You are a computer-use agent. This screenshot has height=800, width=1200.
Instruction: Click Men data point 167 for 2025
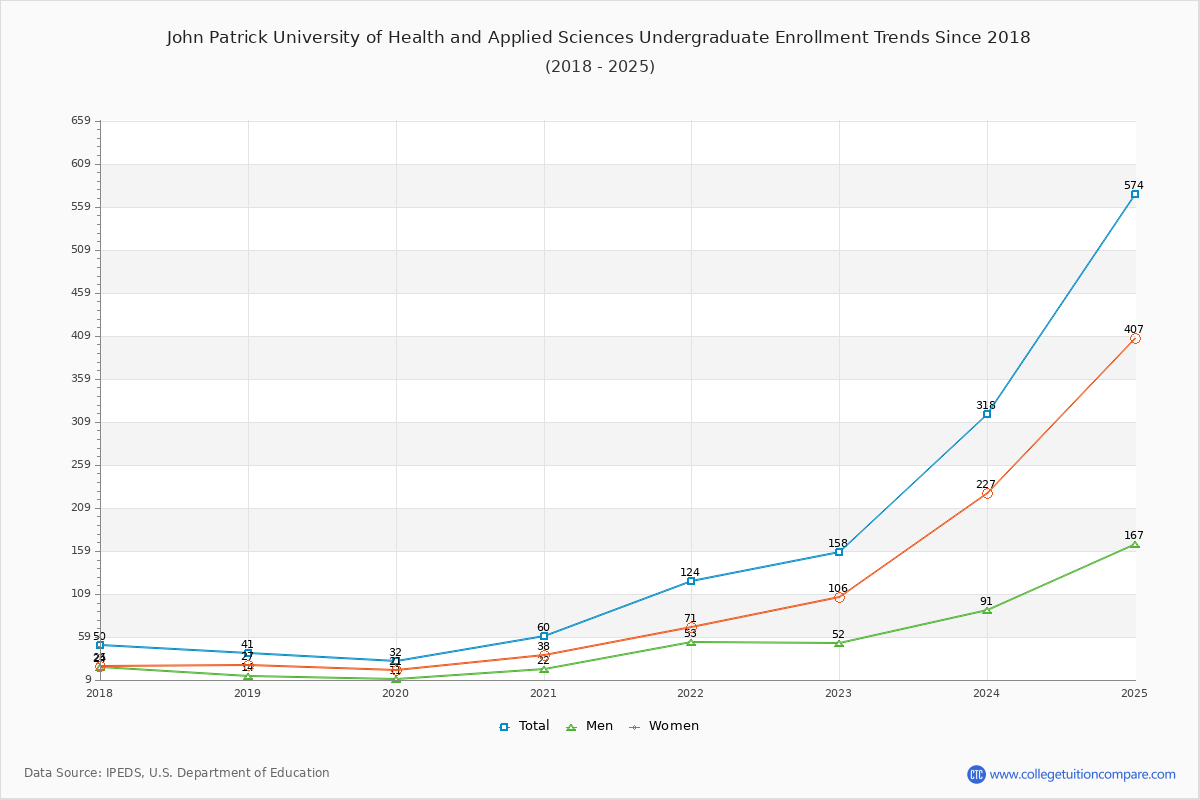coord(1135,544)
